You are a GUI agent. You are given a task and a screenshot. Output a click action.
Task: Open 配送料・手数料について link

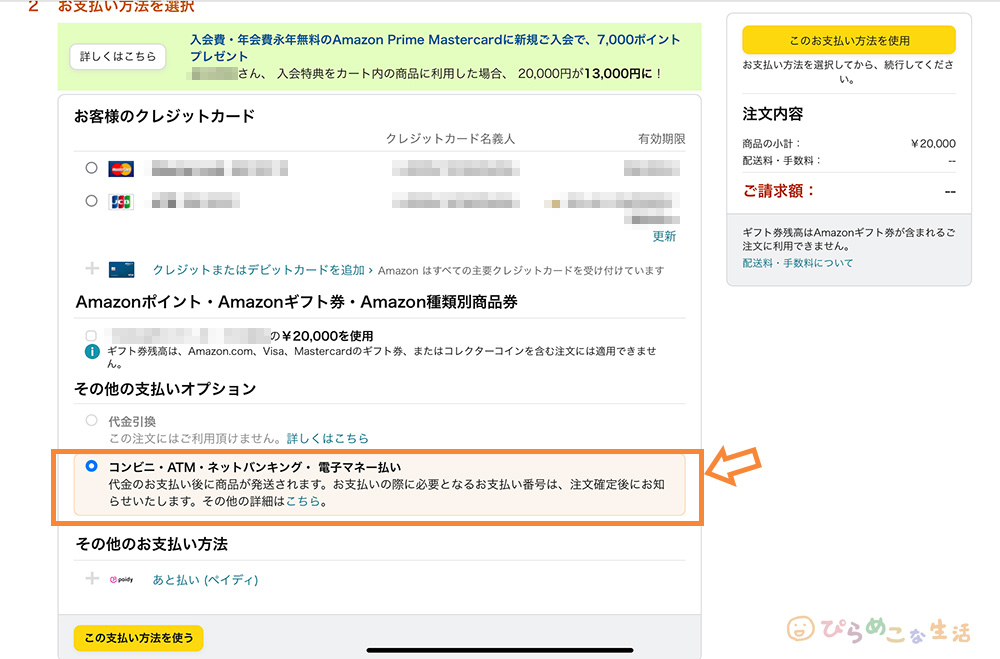(797, 263)
